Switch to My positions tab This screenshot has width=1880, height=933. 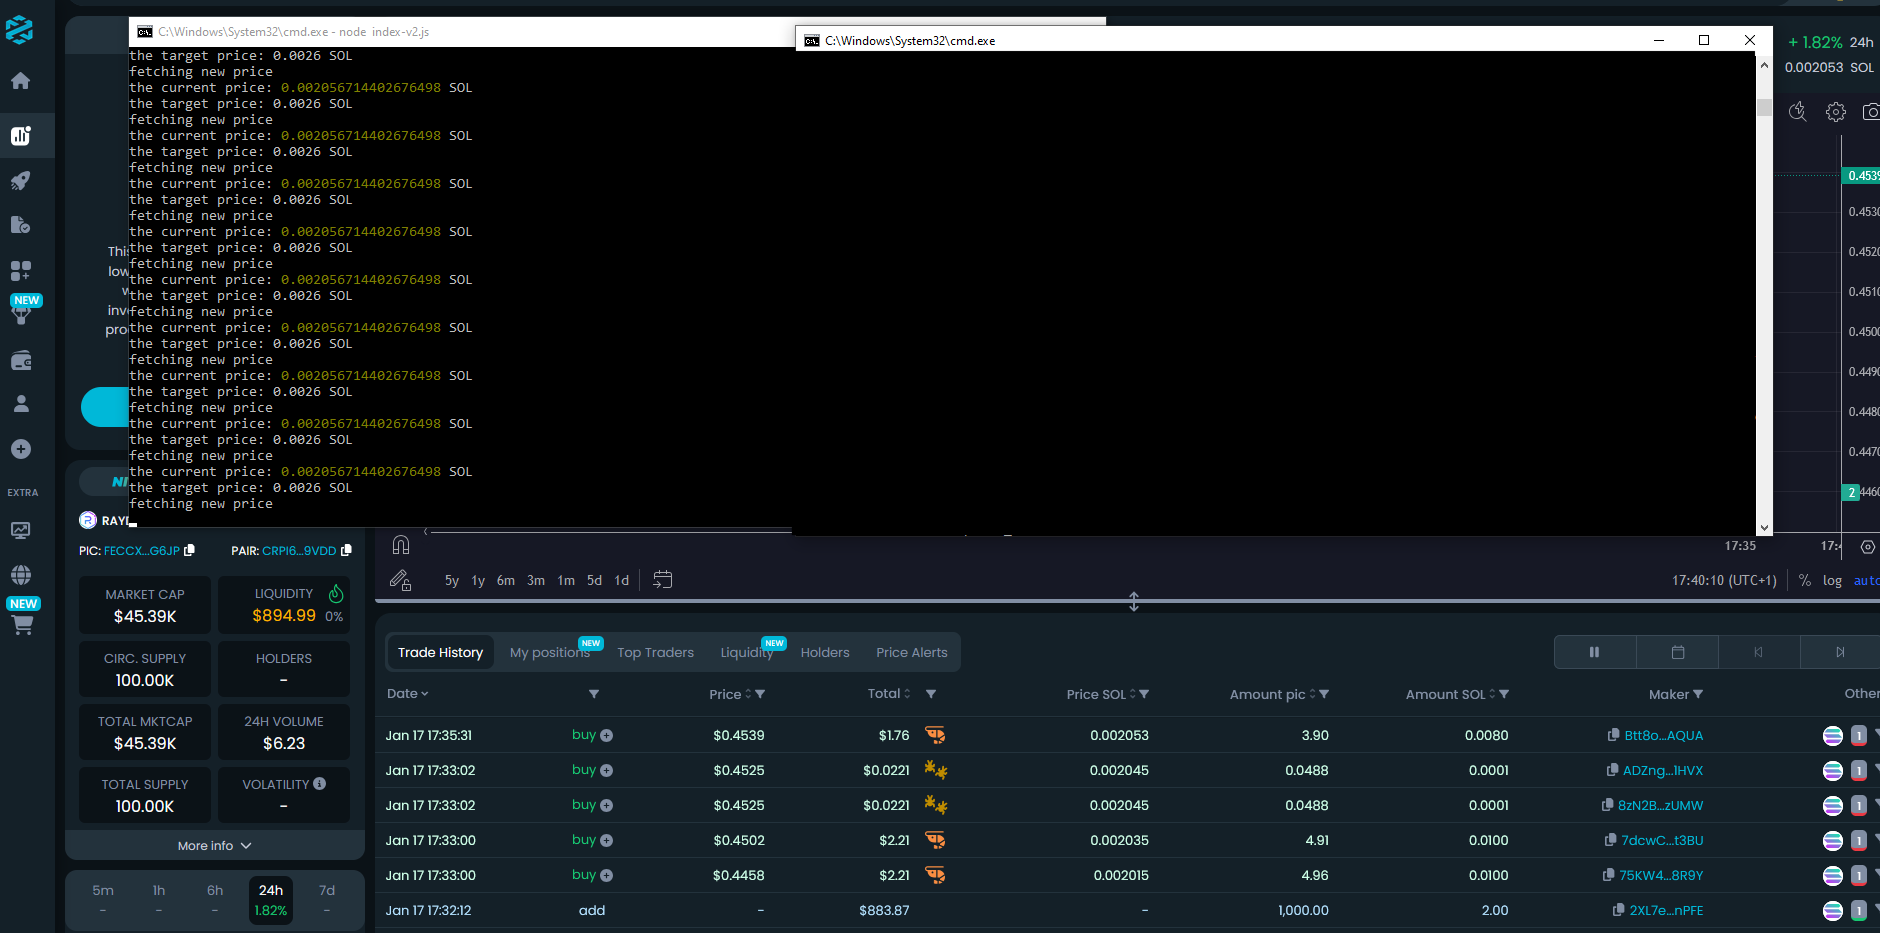pos(550,652)
